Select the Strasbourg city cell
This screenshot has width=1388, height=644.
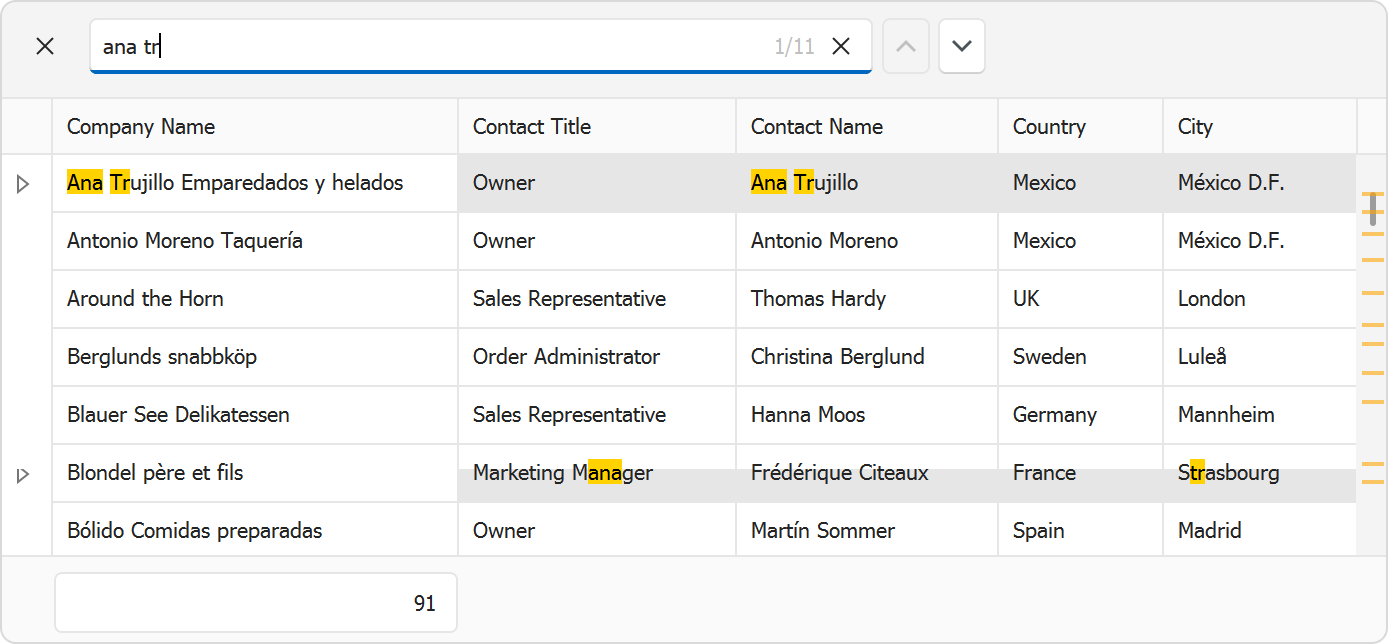[1259, 473]
